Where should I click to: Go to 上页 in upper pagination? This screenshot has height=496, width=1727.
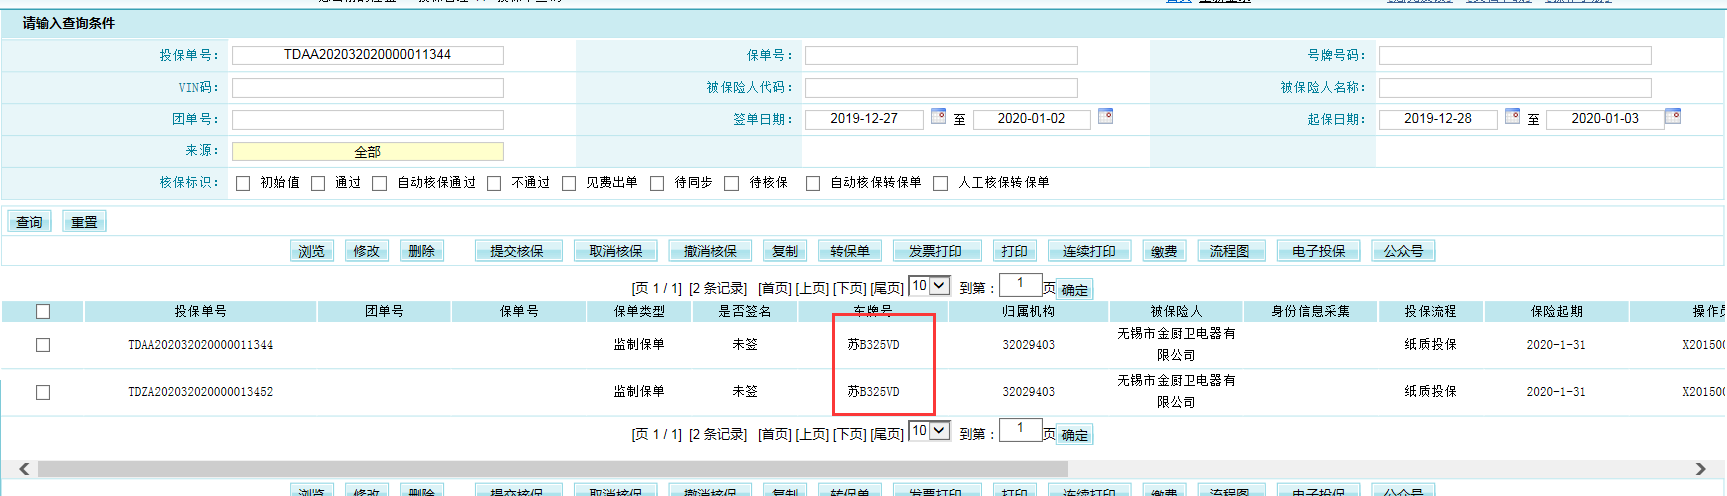click(x=812, y=288)
